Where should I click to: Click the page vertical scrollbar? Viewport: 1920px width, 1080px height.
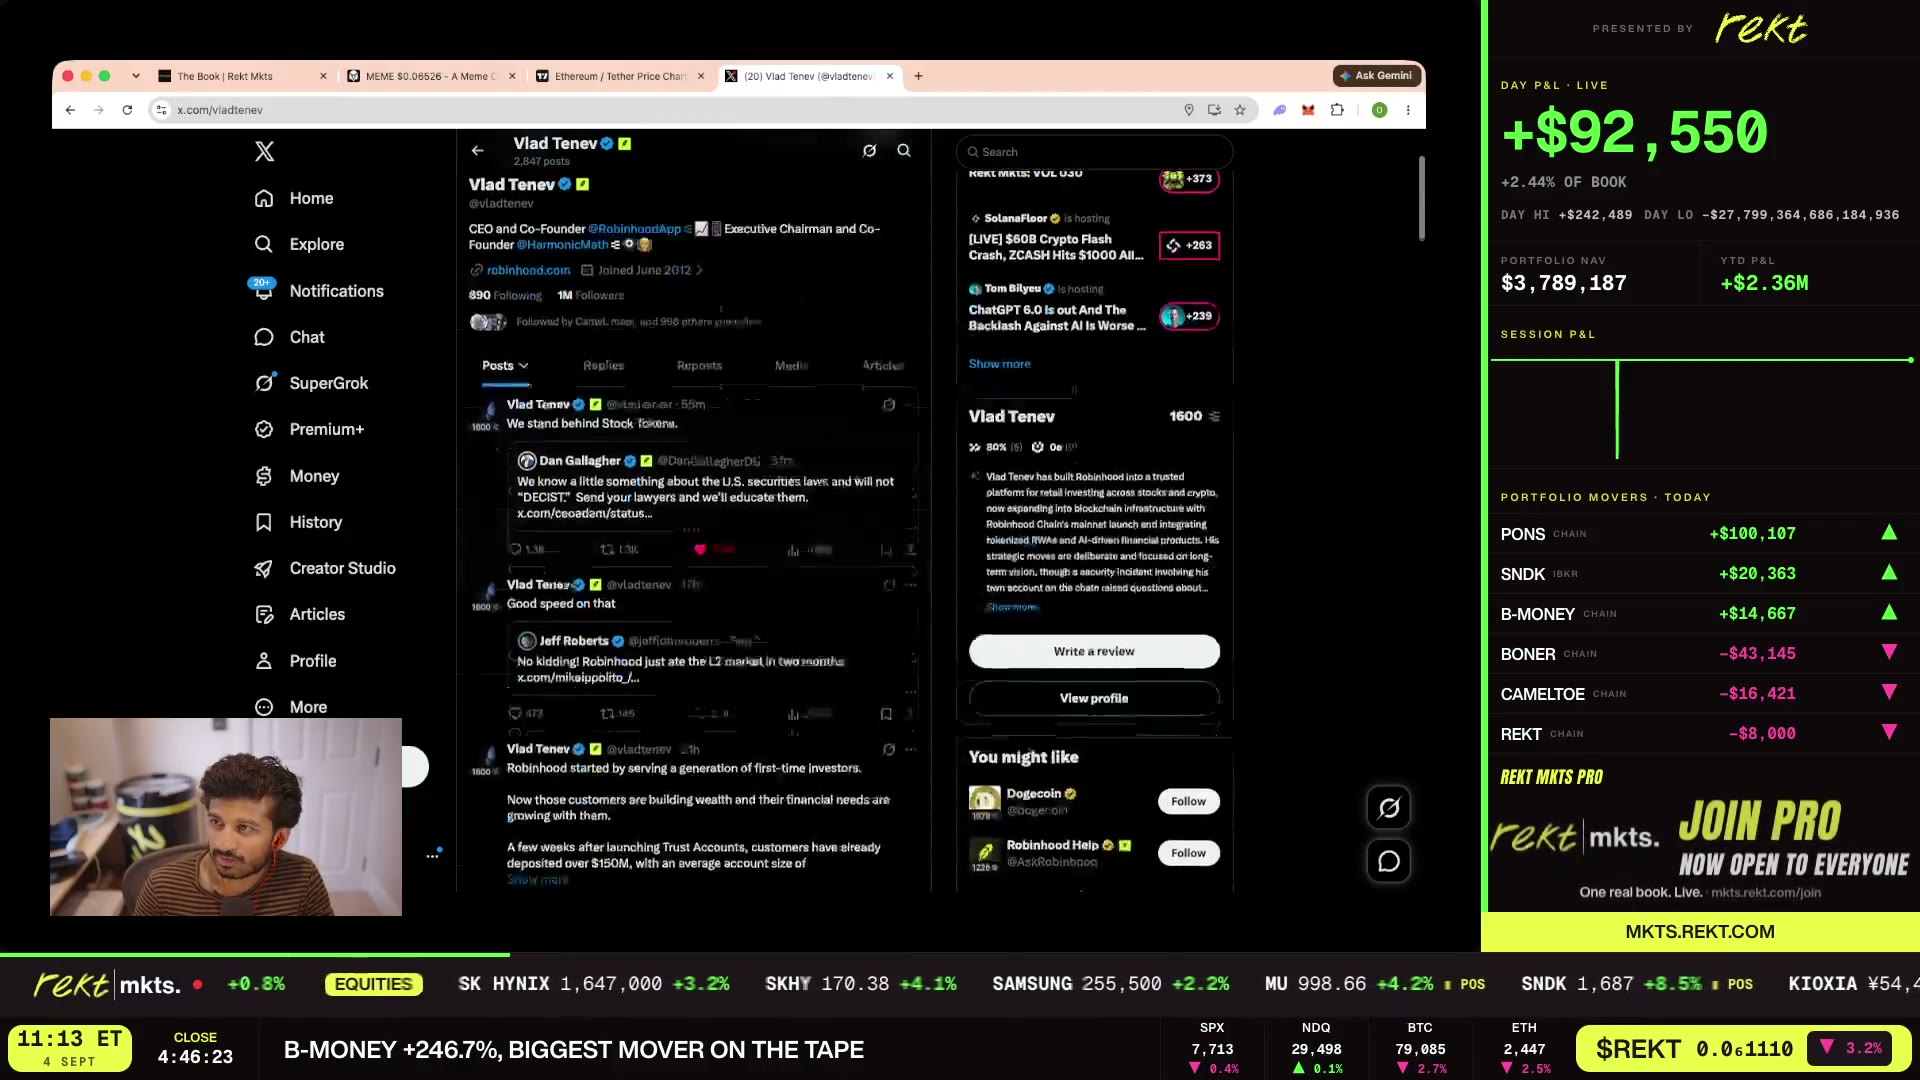coord(1421,198)
